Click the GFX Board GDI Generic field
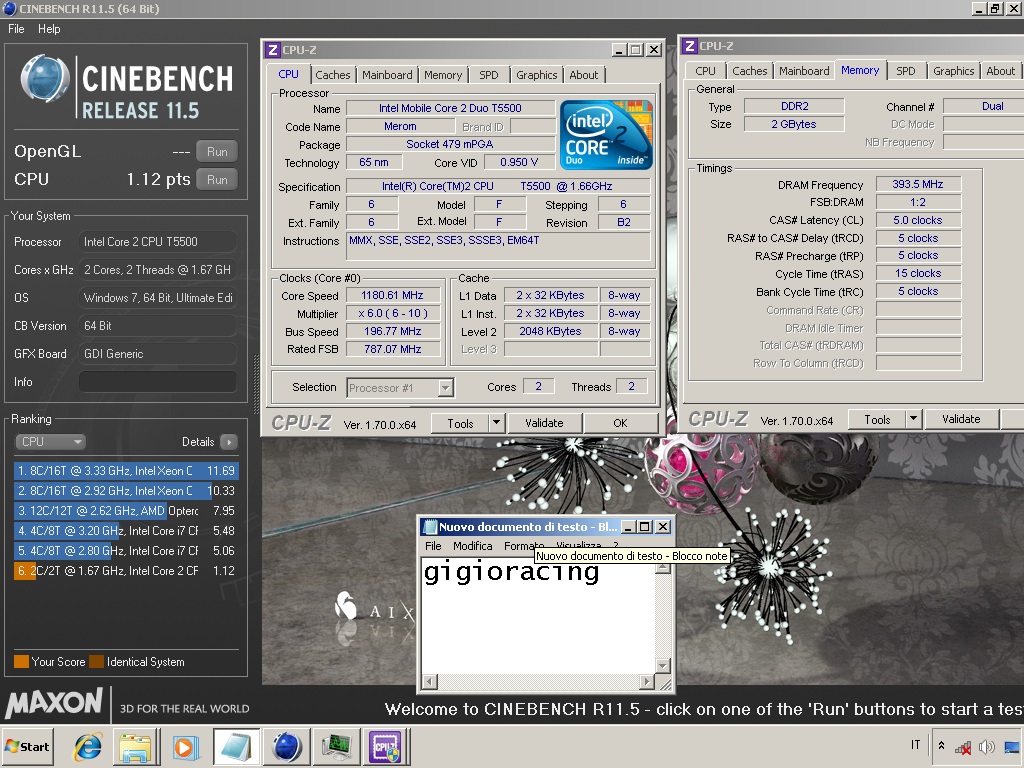Image resolution: width=1024 pixels, height=768 pixels. 157,354
